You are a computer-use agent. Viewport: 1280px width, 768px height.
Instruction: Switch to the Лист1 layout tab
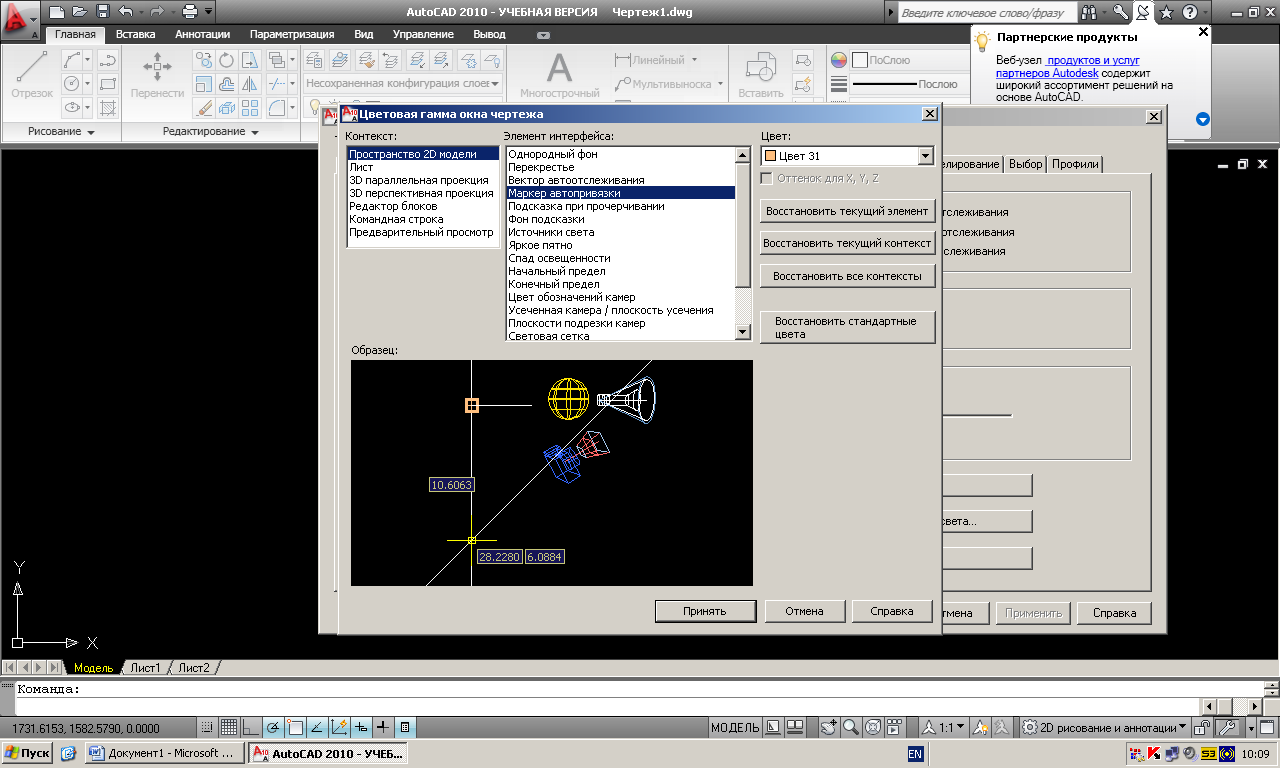coord(146,668)
